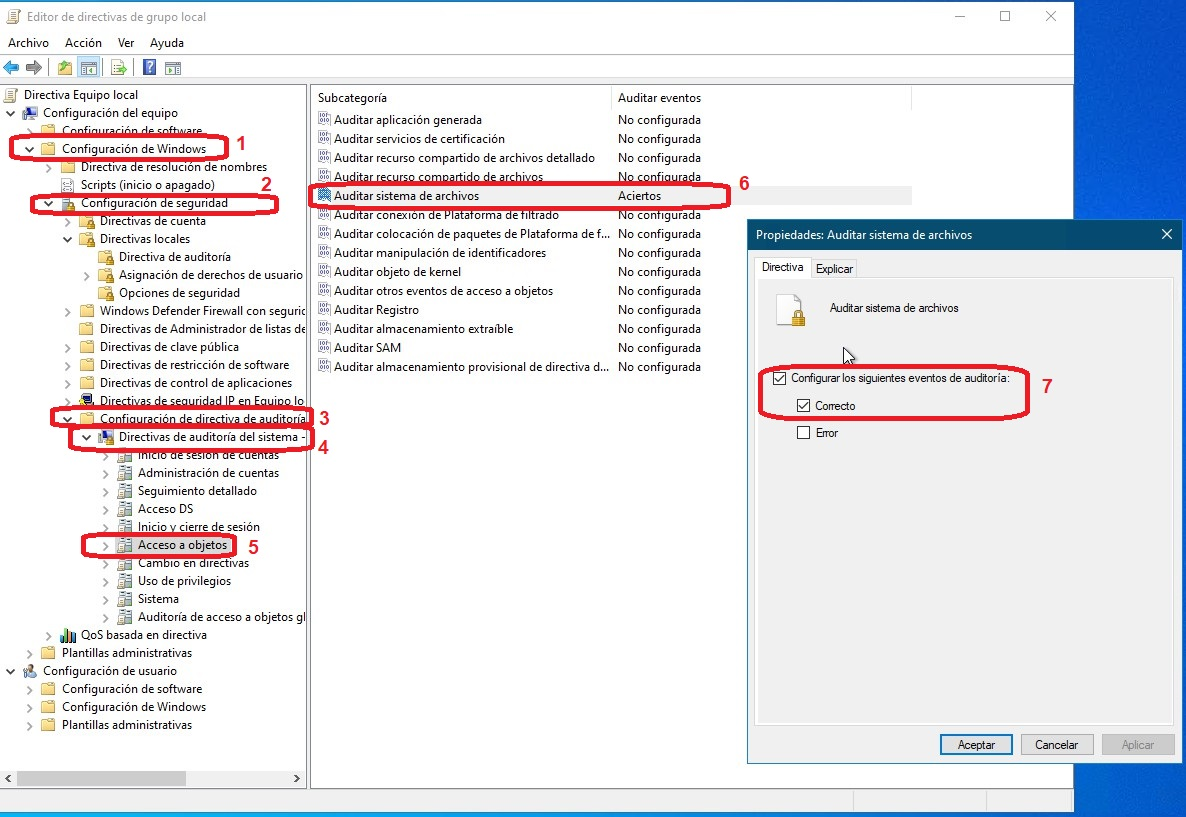
Task: Open Help via blue question mark icon
Action: click(x=149, y=68)
